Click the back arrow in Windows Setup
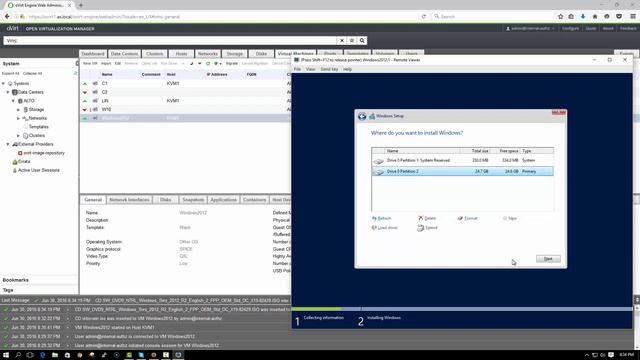The image size is (640, 360). pos(362,116)
